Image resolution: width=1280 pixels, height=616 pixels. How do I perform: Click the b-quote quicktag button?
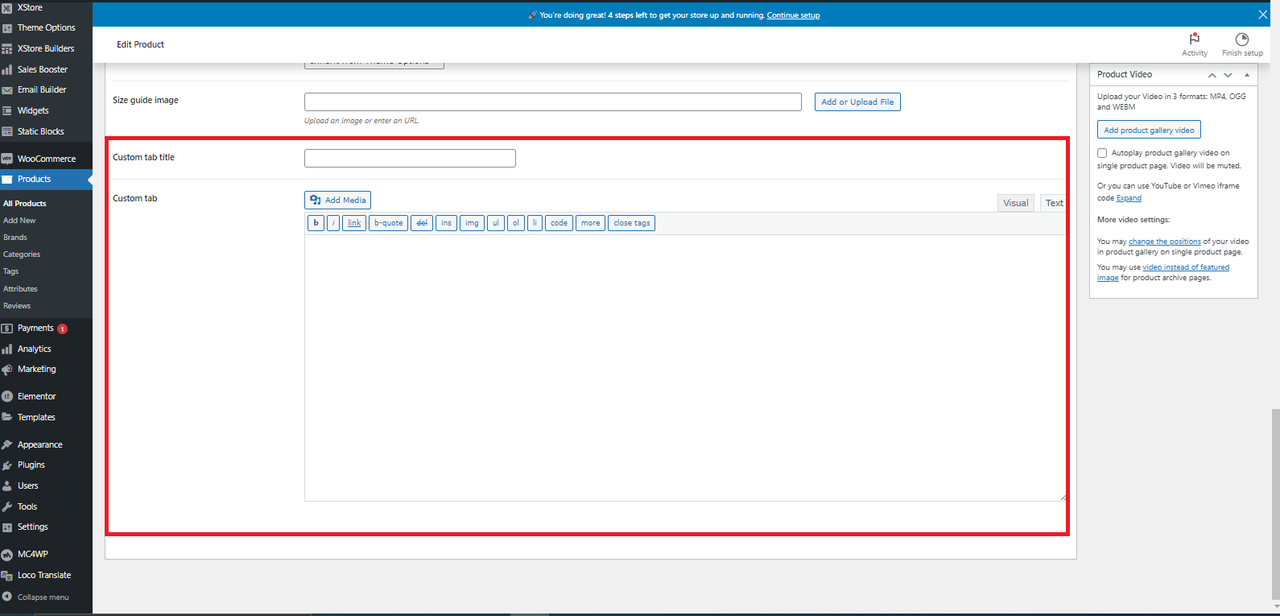pyautogui.click(x=388, y=223)
